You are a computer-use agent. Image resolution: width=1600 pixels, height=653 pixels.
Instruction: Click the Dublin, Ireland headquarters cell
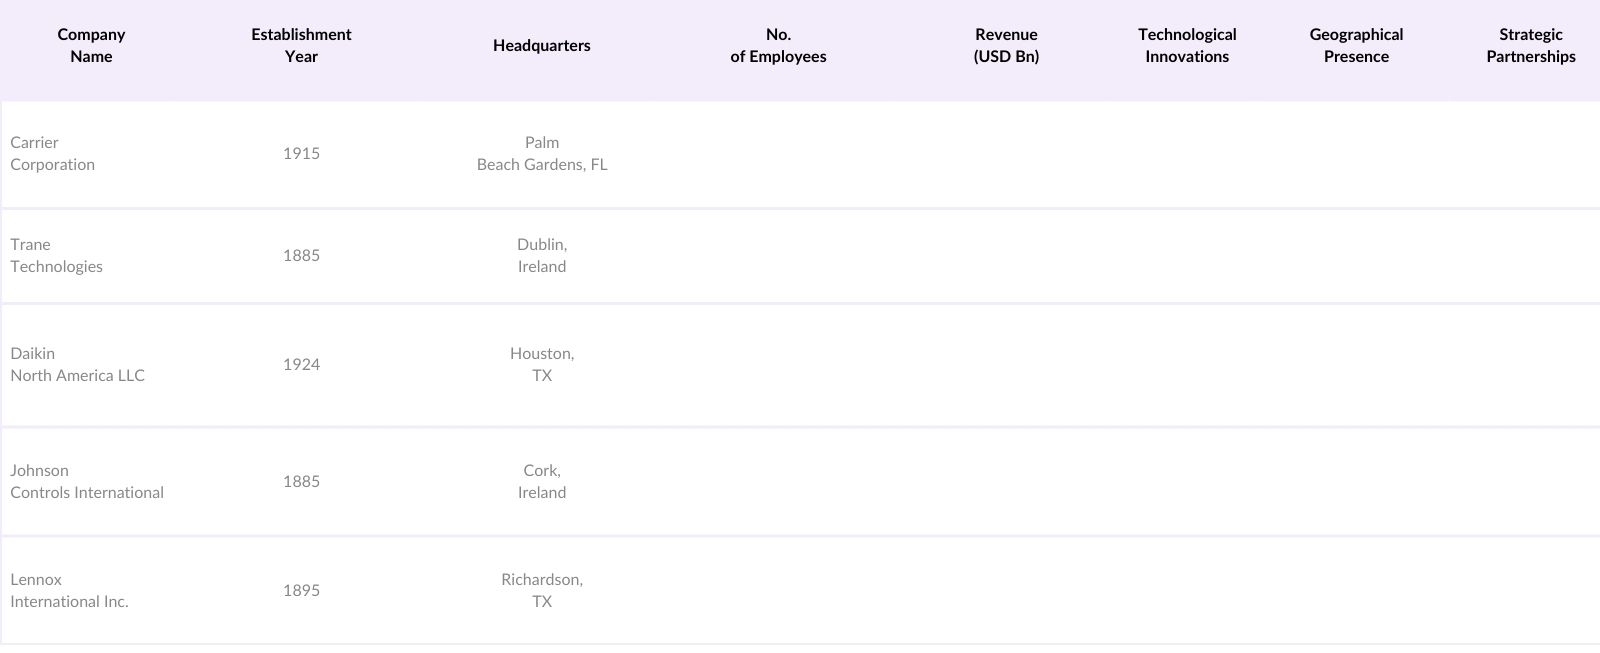pos(542,256)
